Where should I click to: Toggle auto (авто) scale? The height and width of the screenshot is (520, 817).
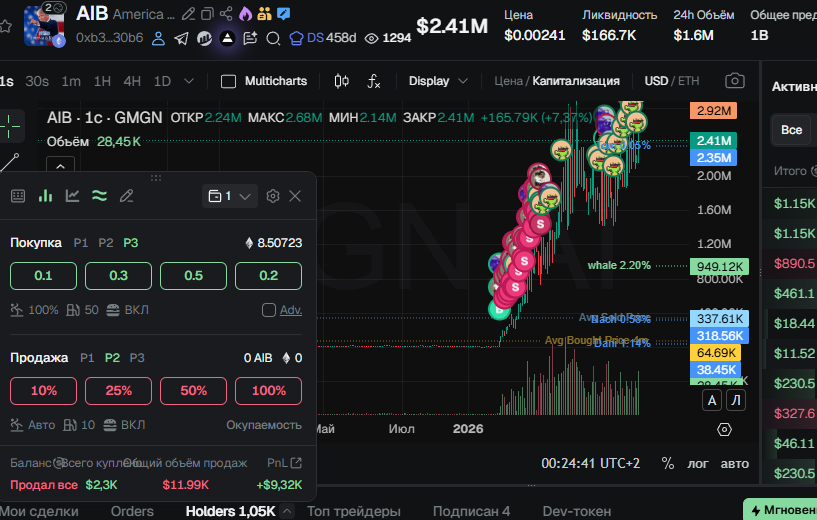tap(735, 463)
